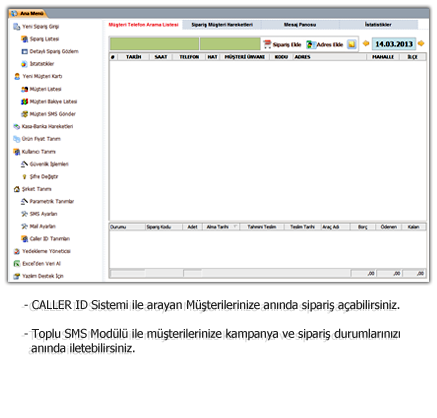Image resolution: width=437 pixels, height=418 pixels.
Task: Click the yellow note icon in toolbar
Action: pos(352,44)
